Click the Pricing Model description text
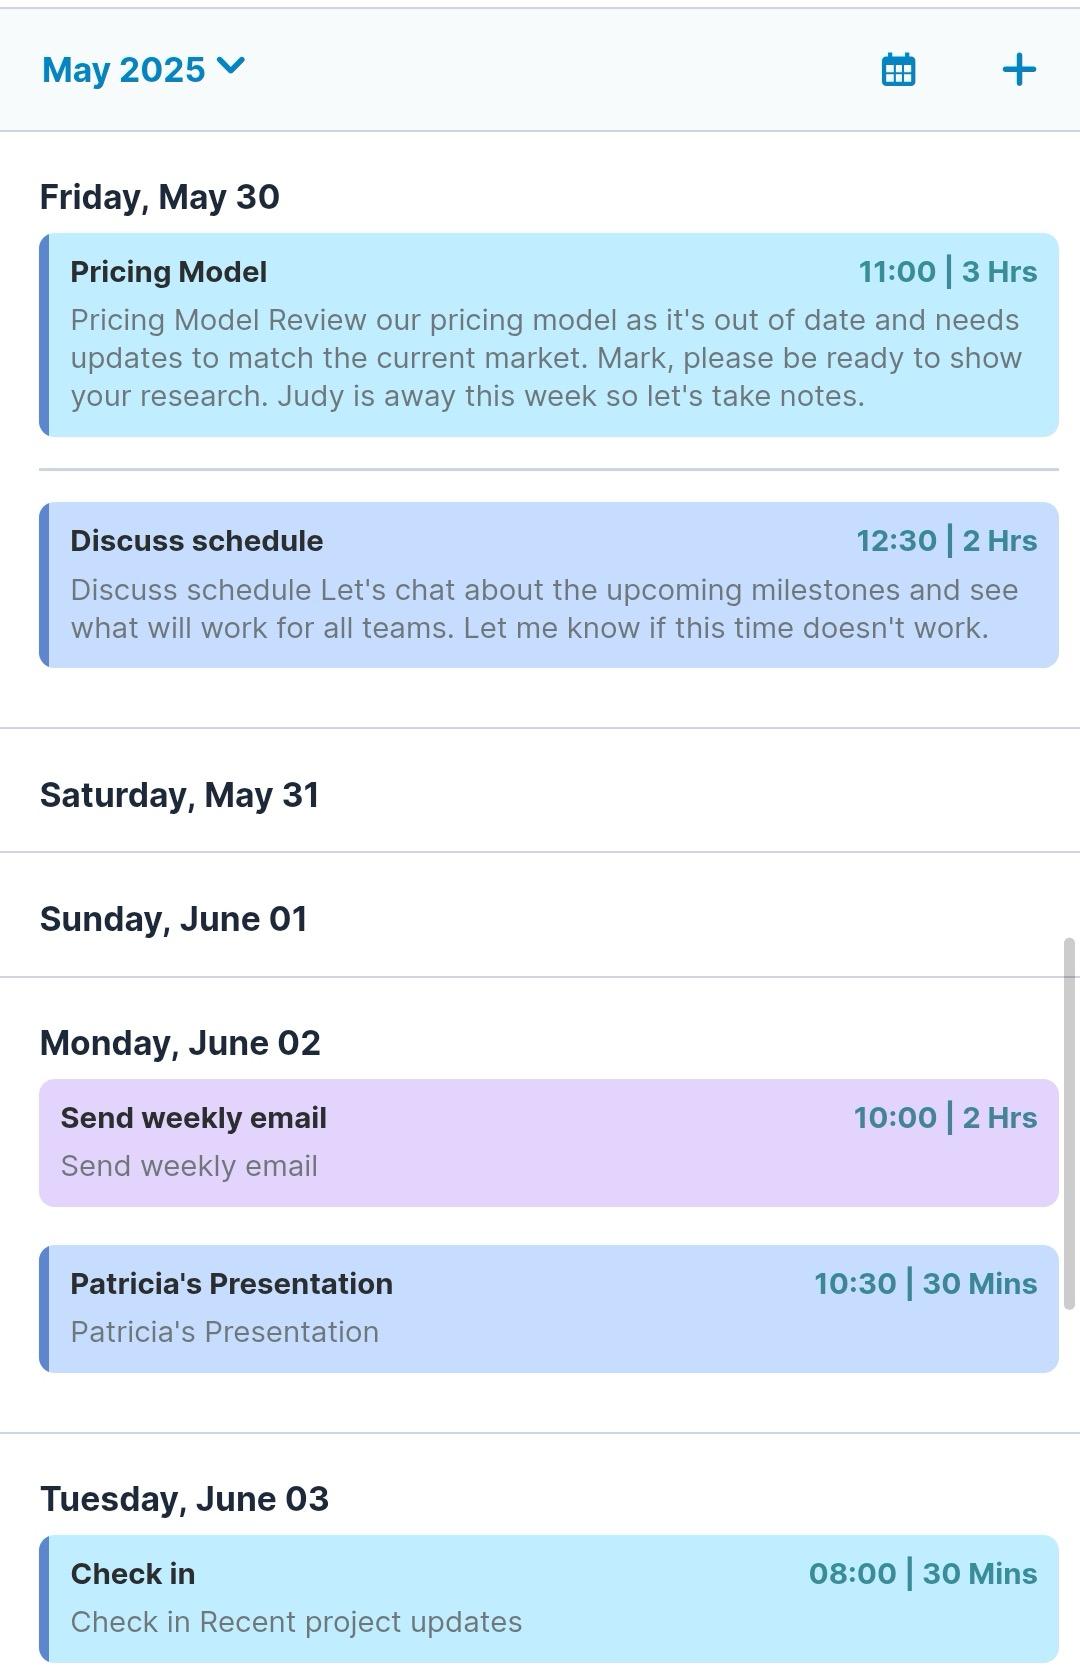 tap(546, 358)
